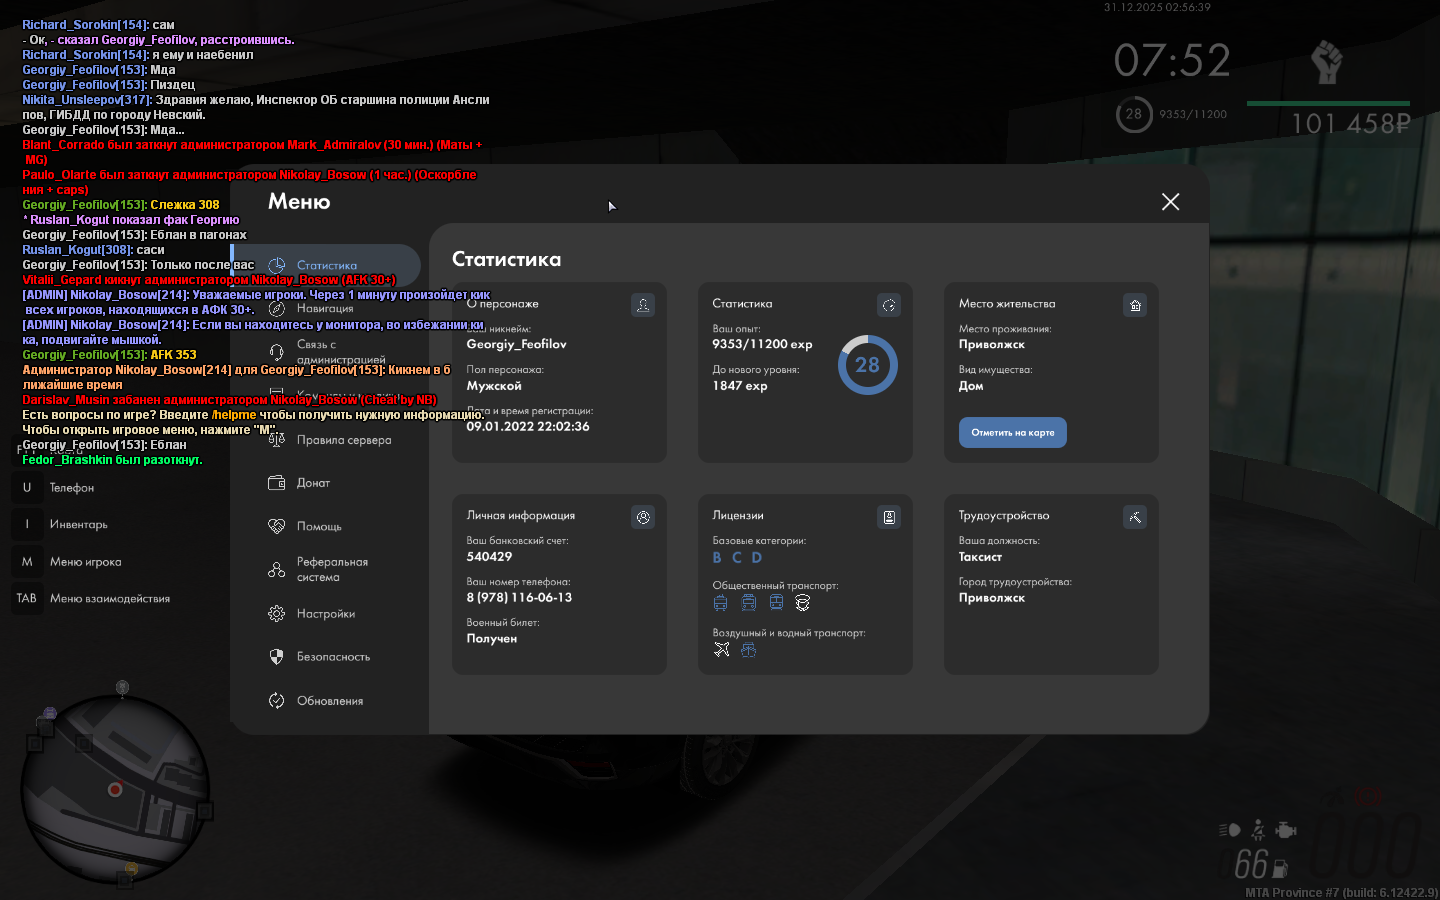Click the green health bar in the HUD
Image resolution: width=1440 pixels, height=900 pixels.
(x=1328, y=103)
